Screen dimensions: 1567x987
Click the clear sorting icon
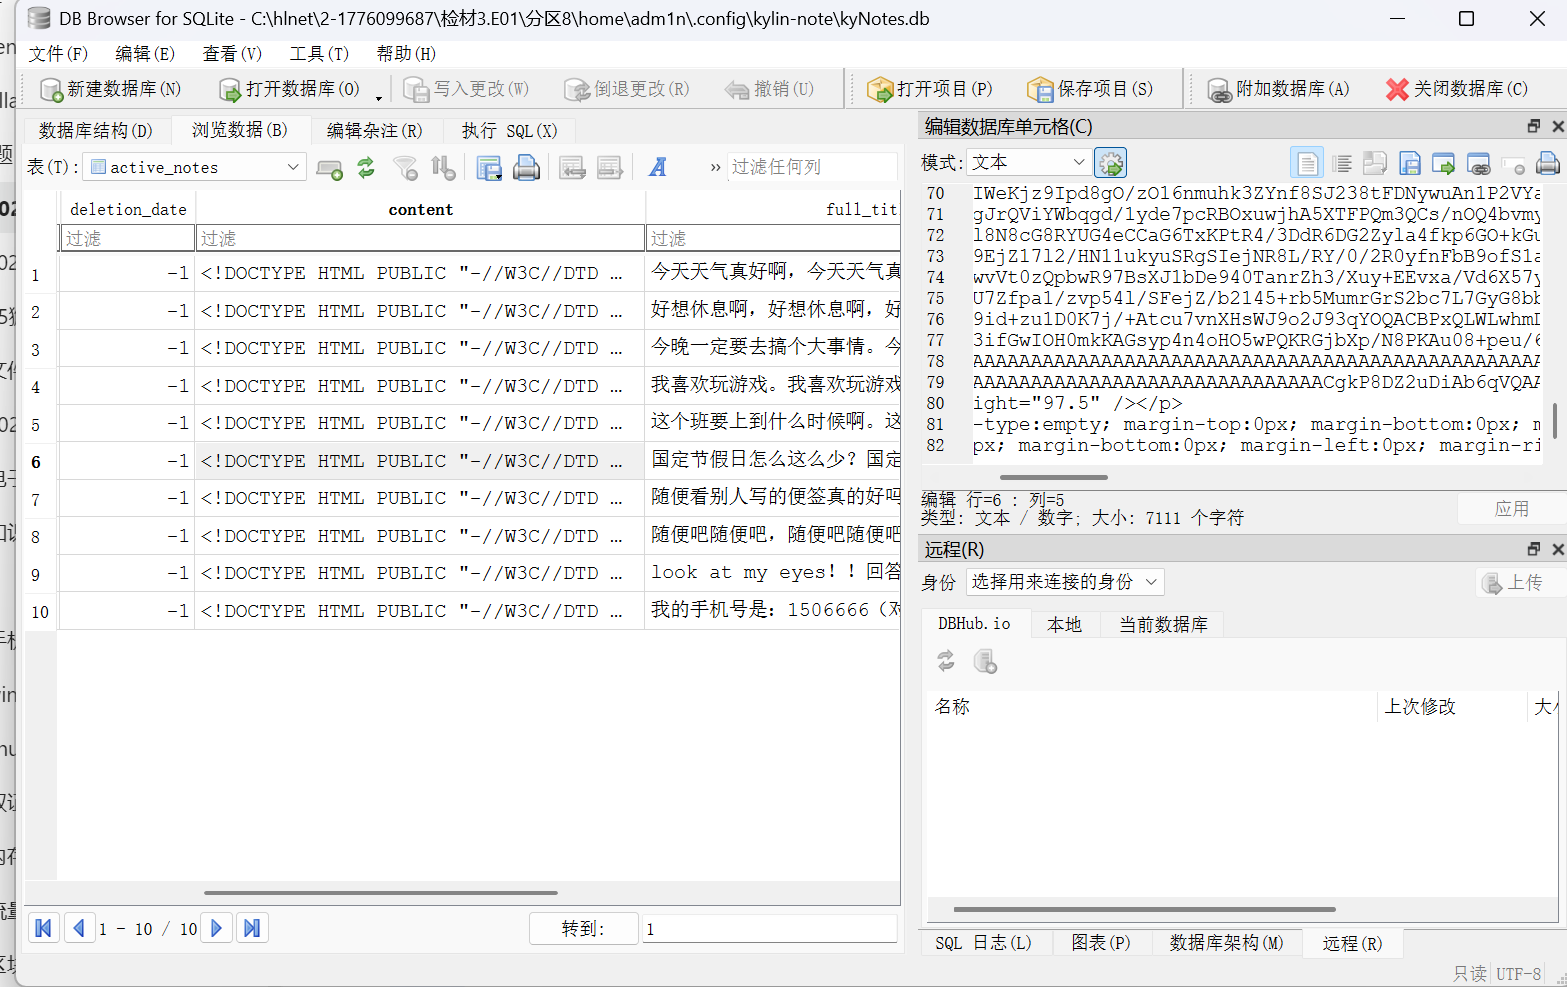pyautogui.click(x=443, y=168)
